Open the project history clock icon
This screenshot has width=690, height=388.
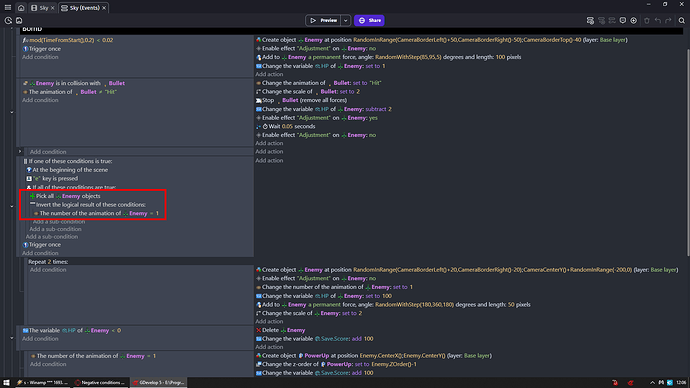[8, 20]
